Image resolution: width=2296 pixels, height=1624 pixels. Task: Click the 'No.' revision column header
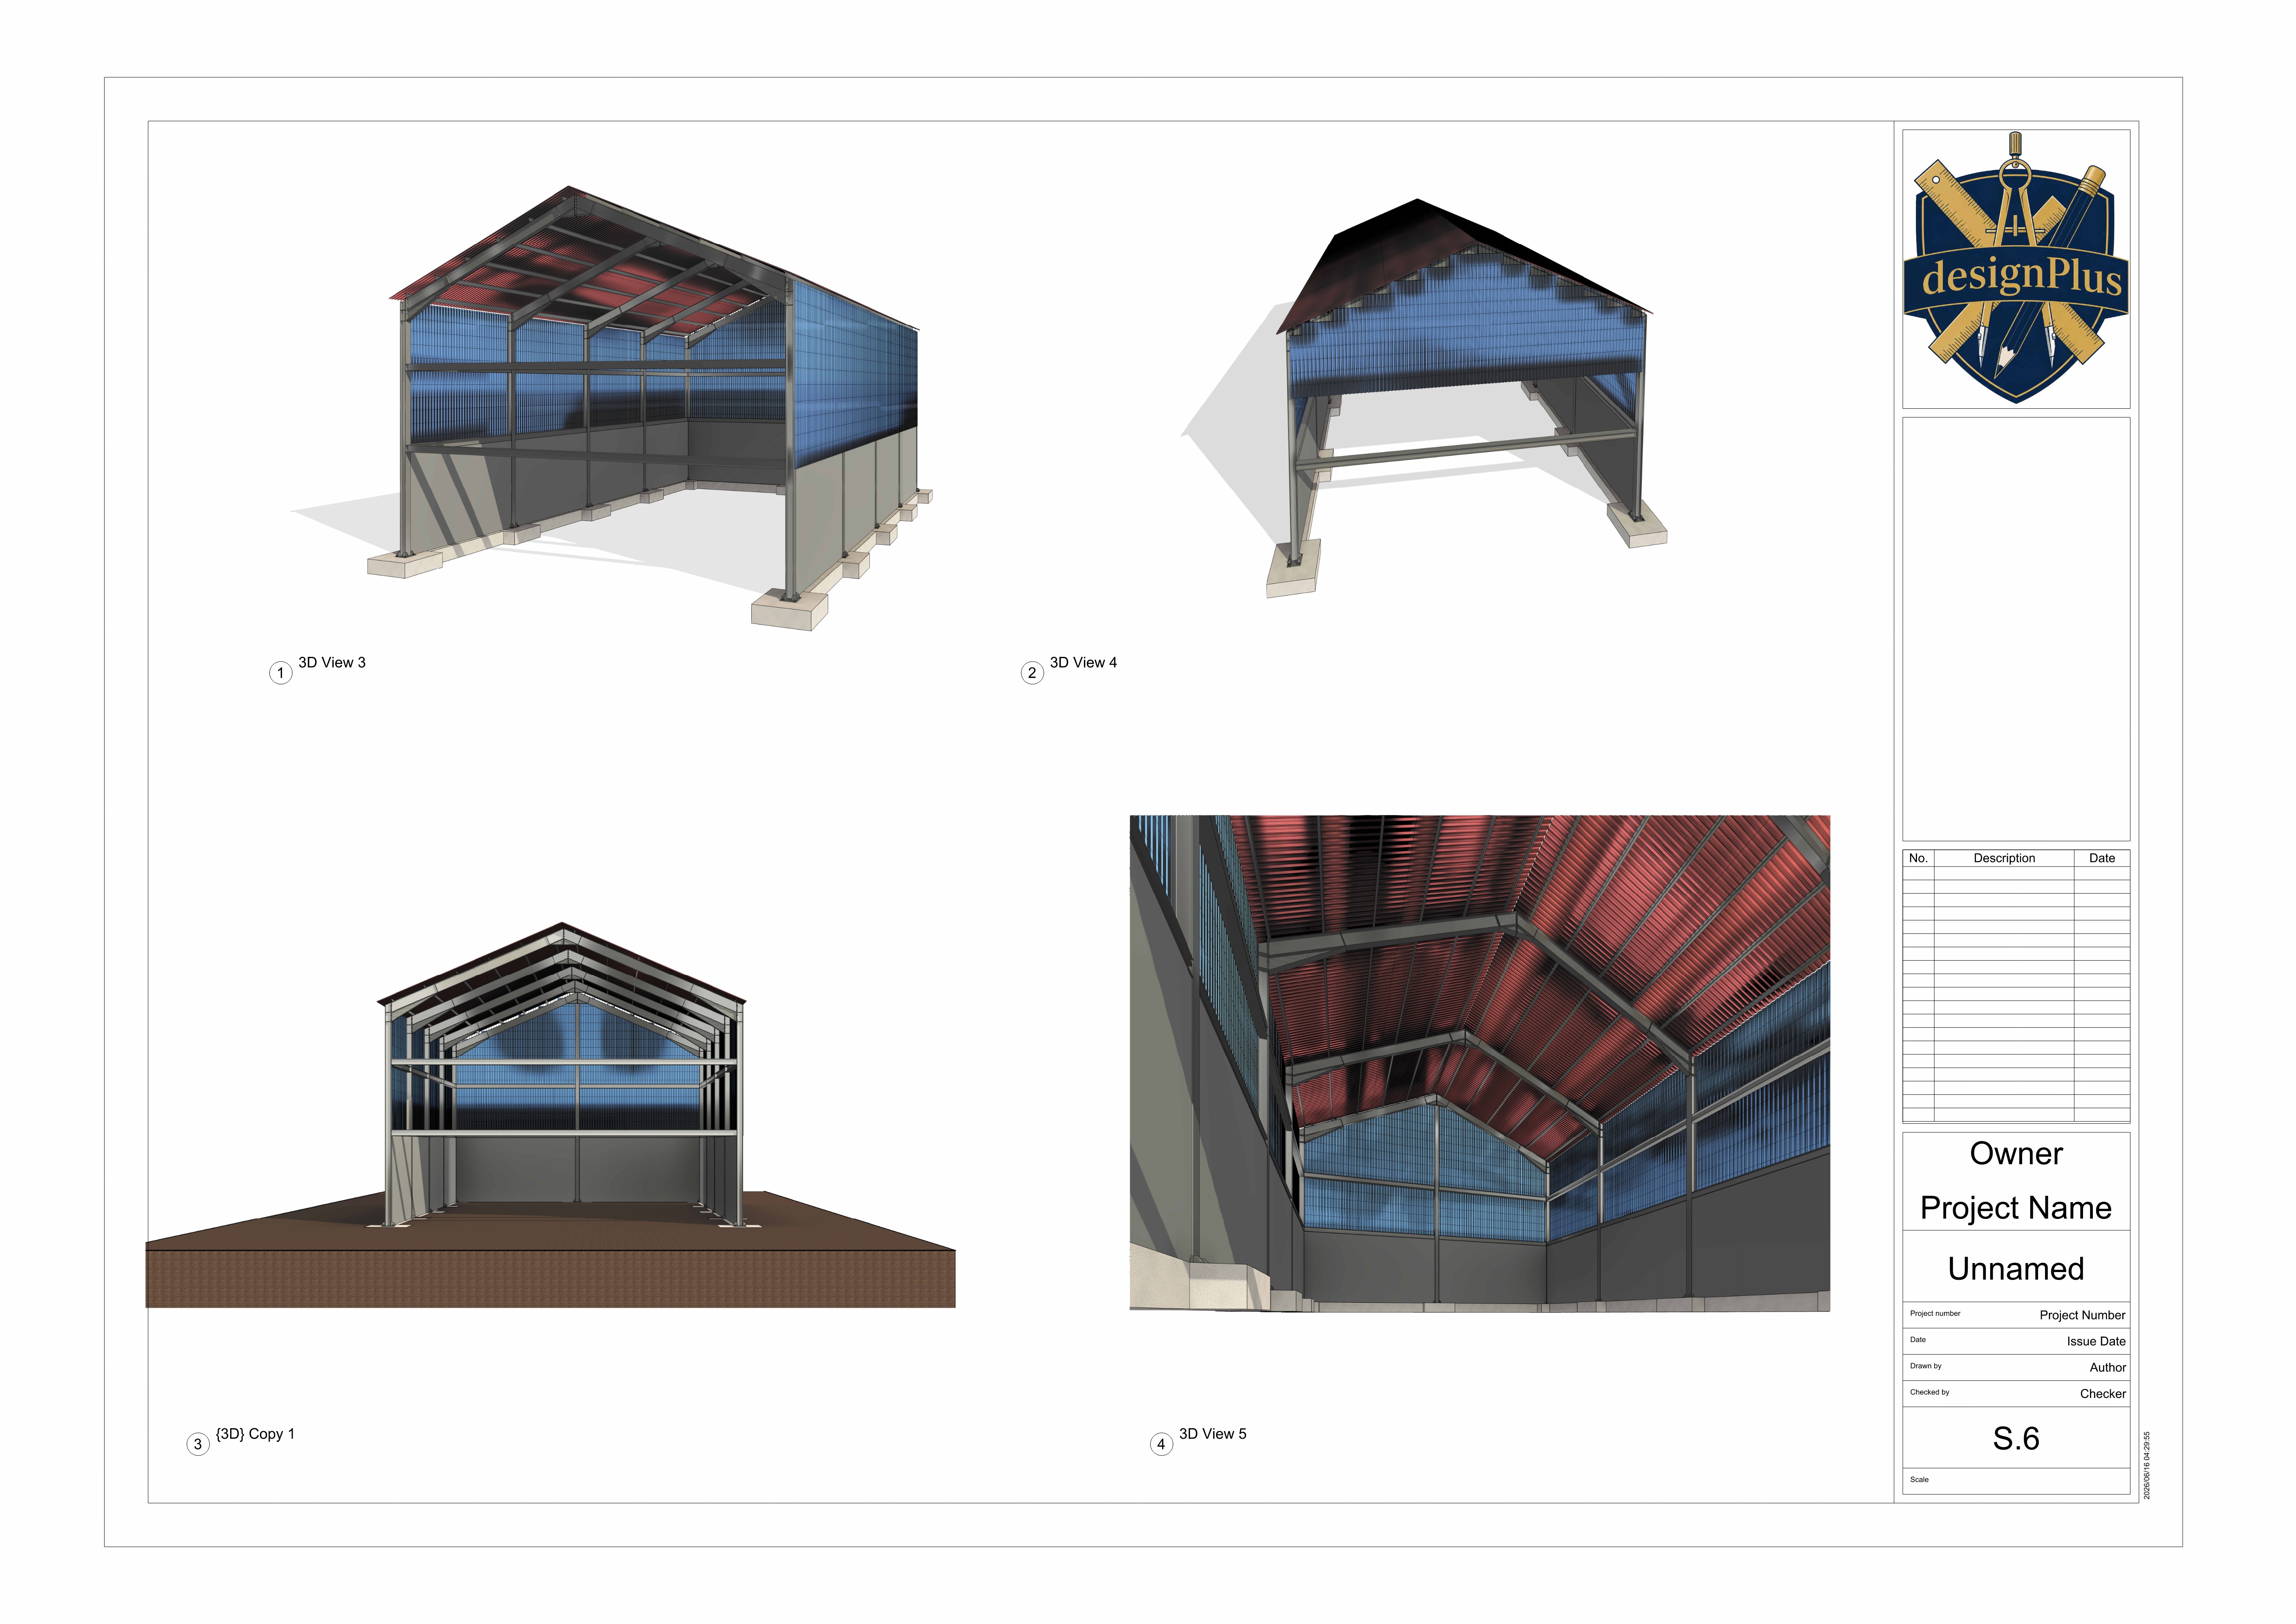coord(1918,858)
